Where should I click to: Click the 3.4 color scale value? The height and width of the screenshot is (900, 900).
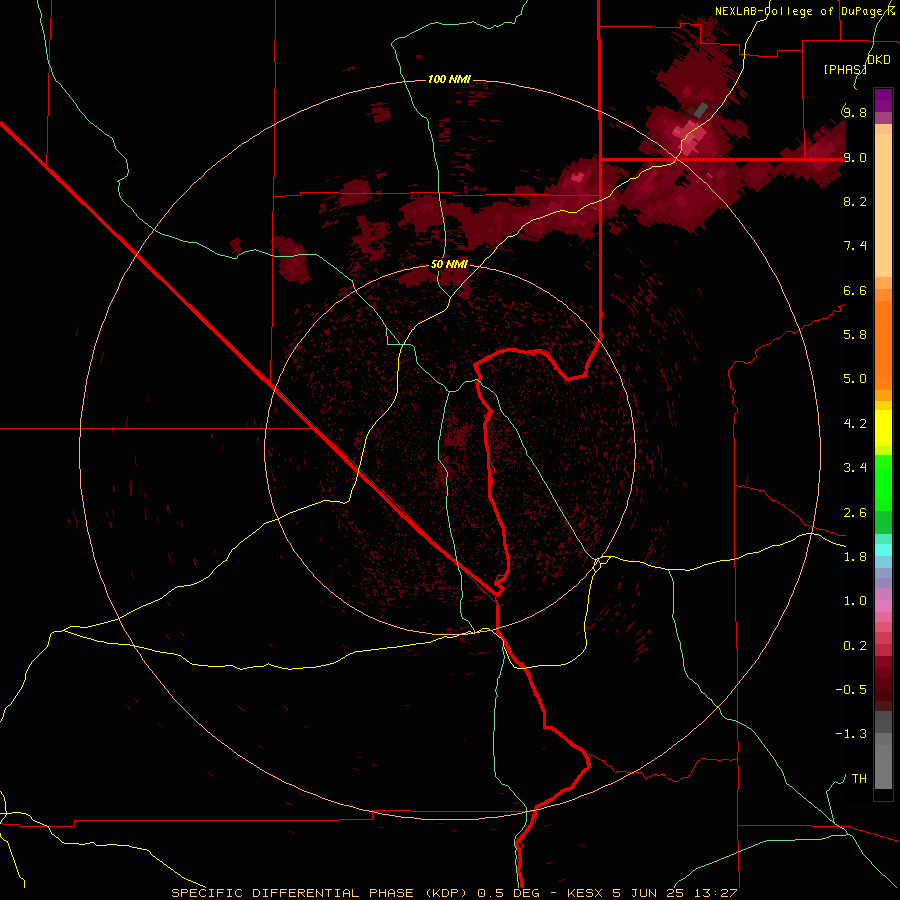855,468
